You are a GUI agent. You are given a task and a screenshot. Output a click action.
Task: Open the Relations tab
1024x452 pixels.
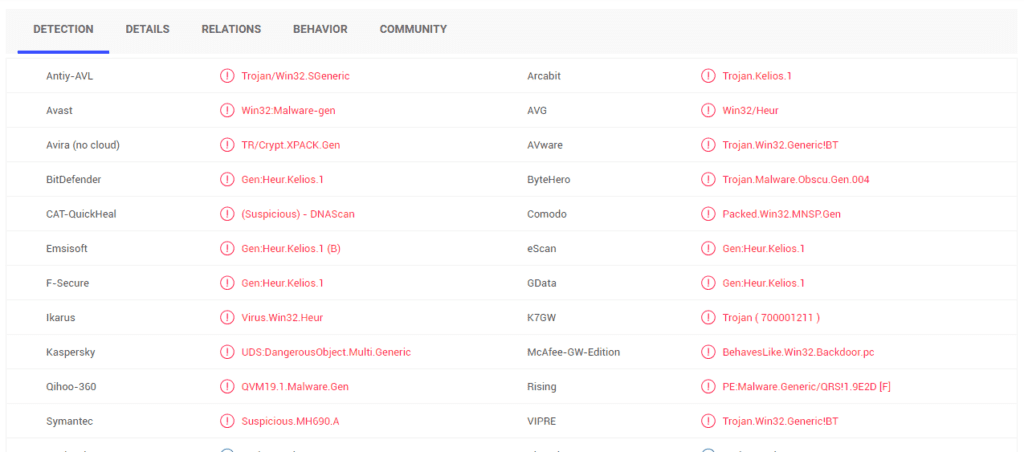(x=231, y=30)
